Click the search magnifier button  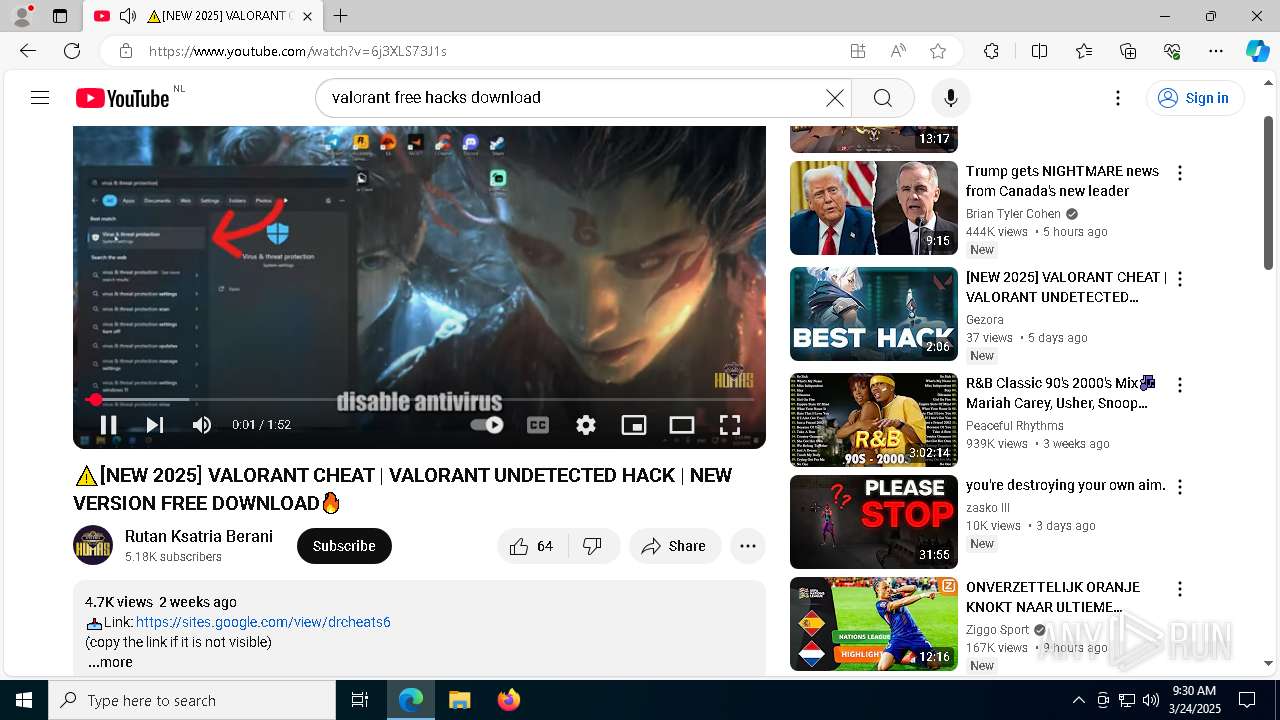pyautogui.click(x=882, y=98)
